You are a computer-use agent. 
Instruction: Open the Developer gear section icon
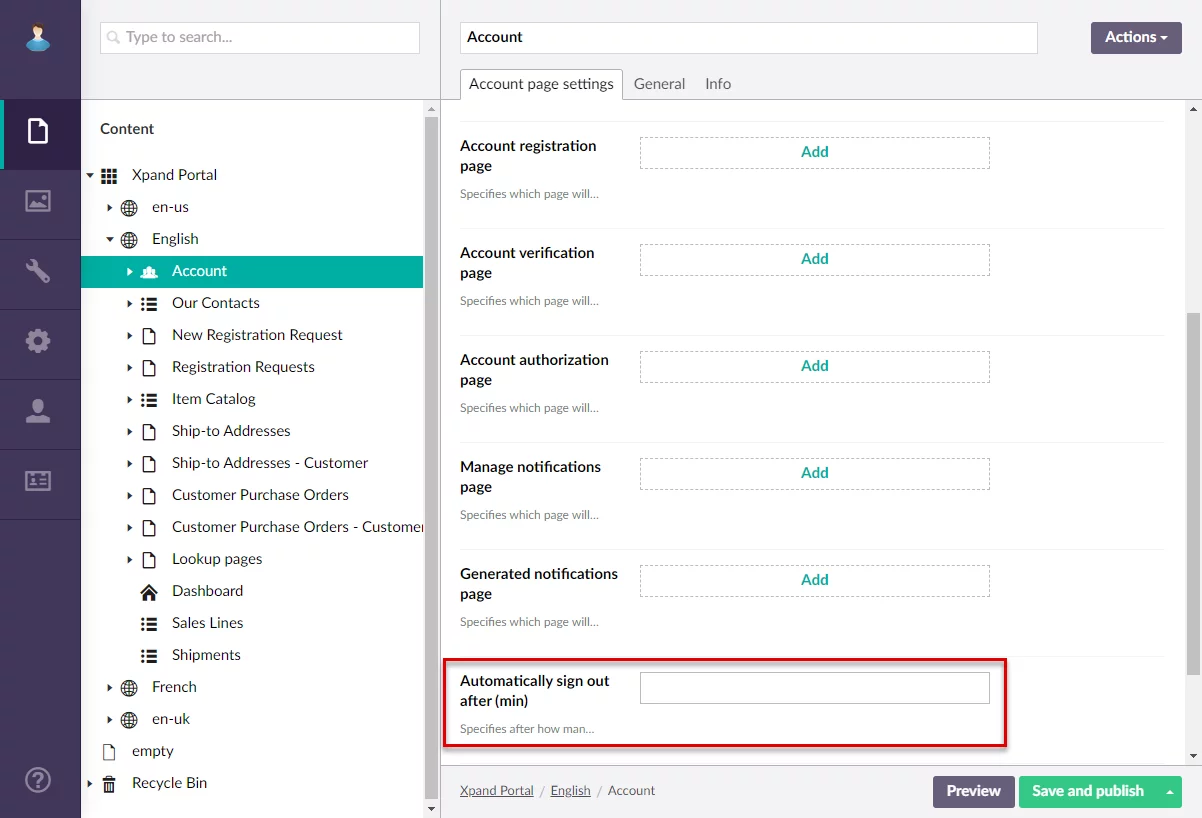click(x=38, y=341)
